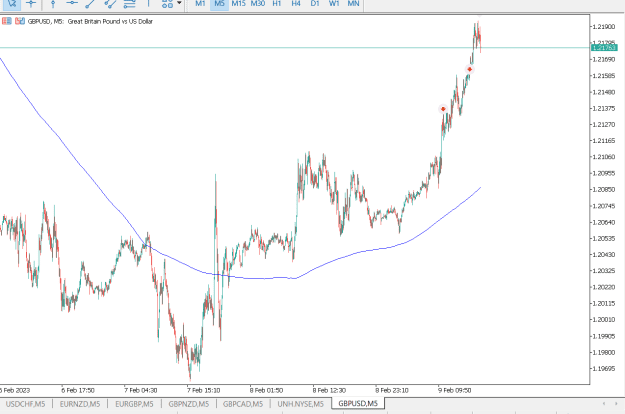Select the trendline drawing tool
Screen dimensions: 625x414
click(90, 3)
